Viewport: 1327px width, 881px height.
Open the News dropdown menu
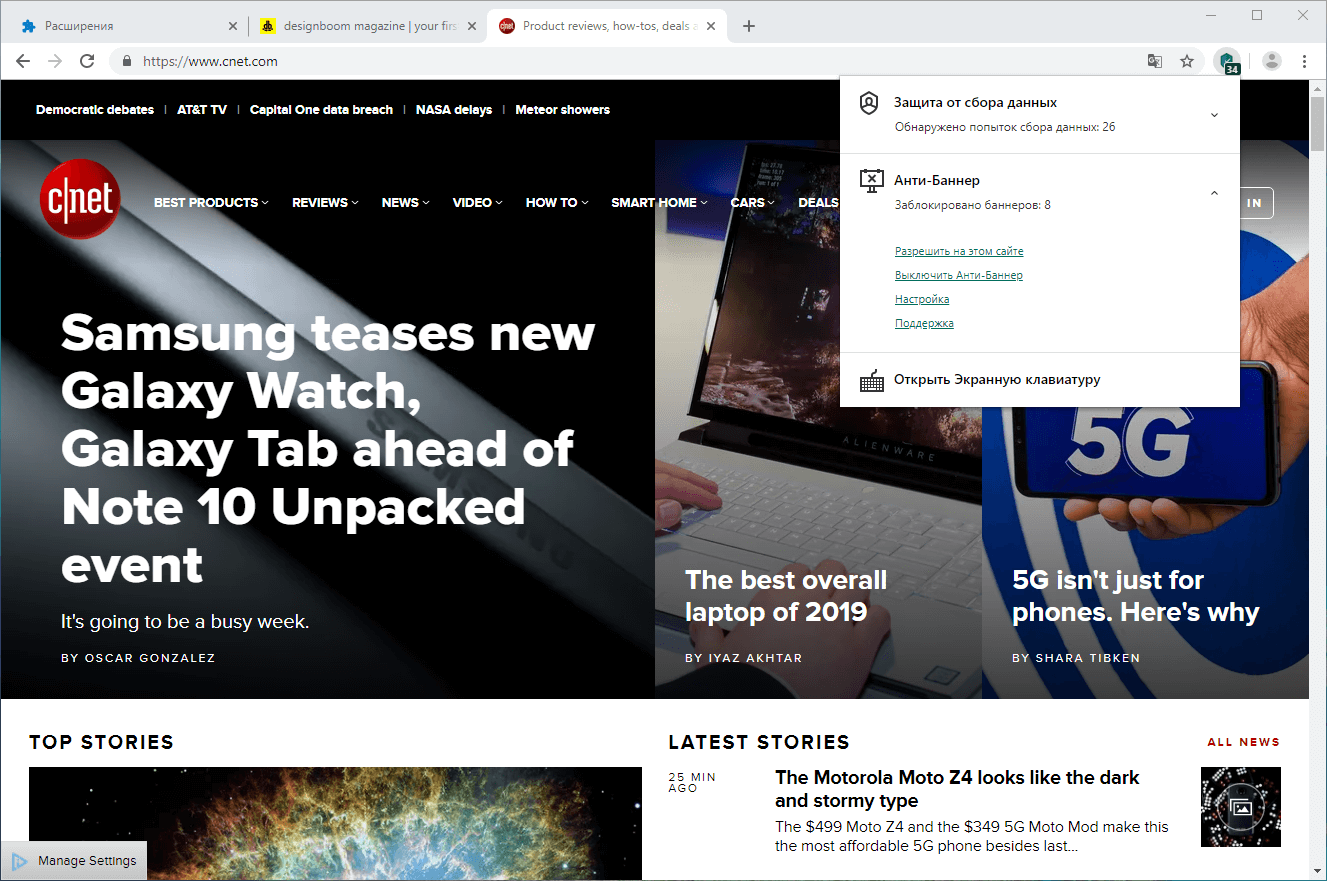click(405, 203)
